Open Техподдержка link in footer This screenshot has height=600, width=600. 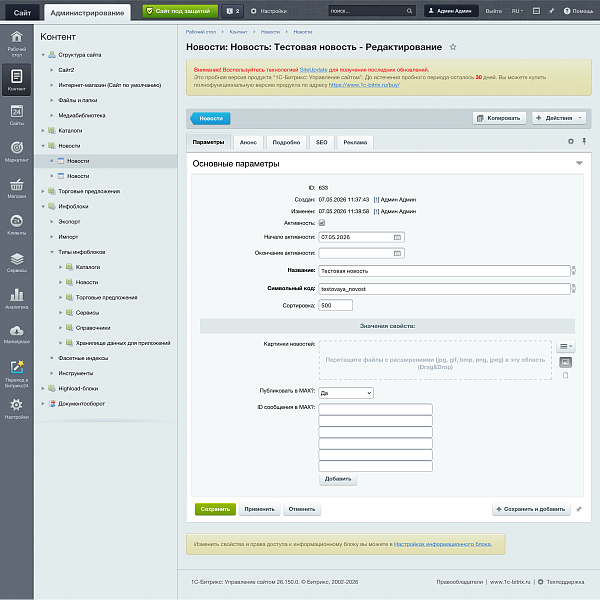561,582
